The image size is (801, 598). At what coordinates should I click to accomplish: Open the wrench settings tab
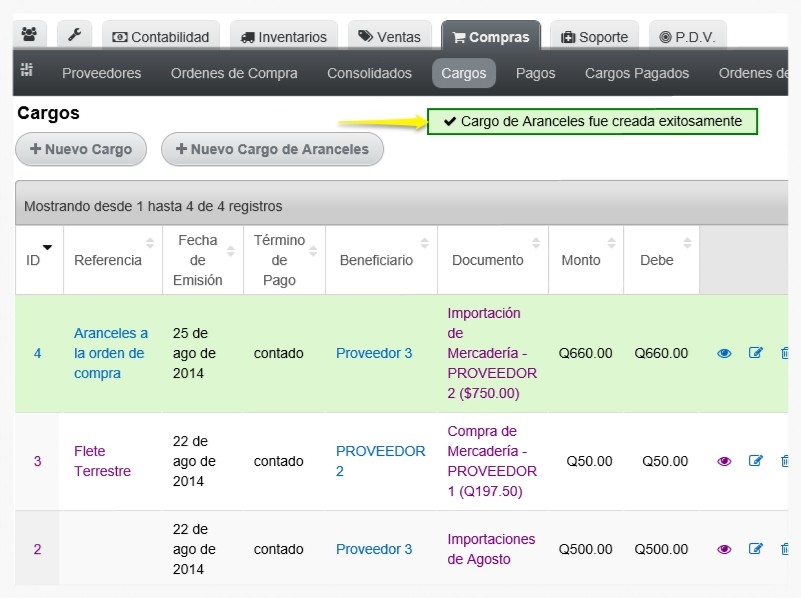[x=74, y=35]
